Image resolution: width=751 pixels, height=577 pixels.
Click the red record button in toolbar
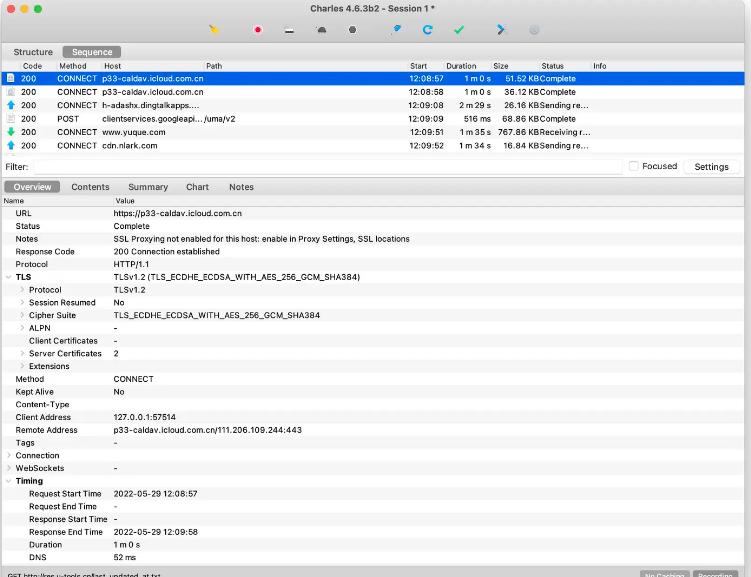tap(257, 30)
